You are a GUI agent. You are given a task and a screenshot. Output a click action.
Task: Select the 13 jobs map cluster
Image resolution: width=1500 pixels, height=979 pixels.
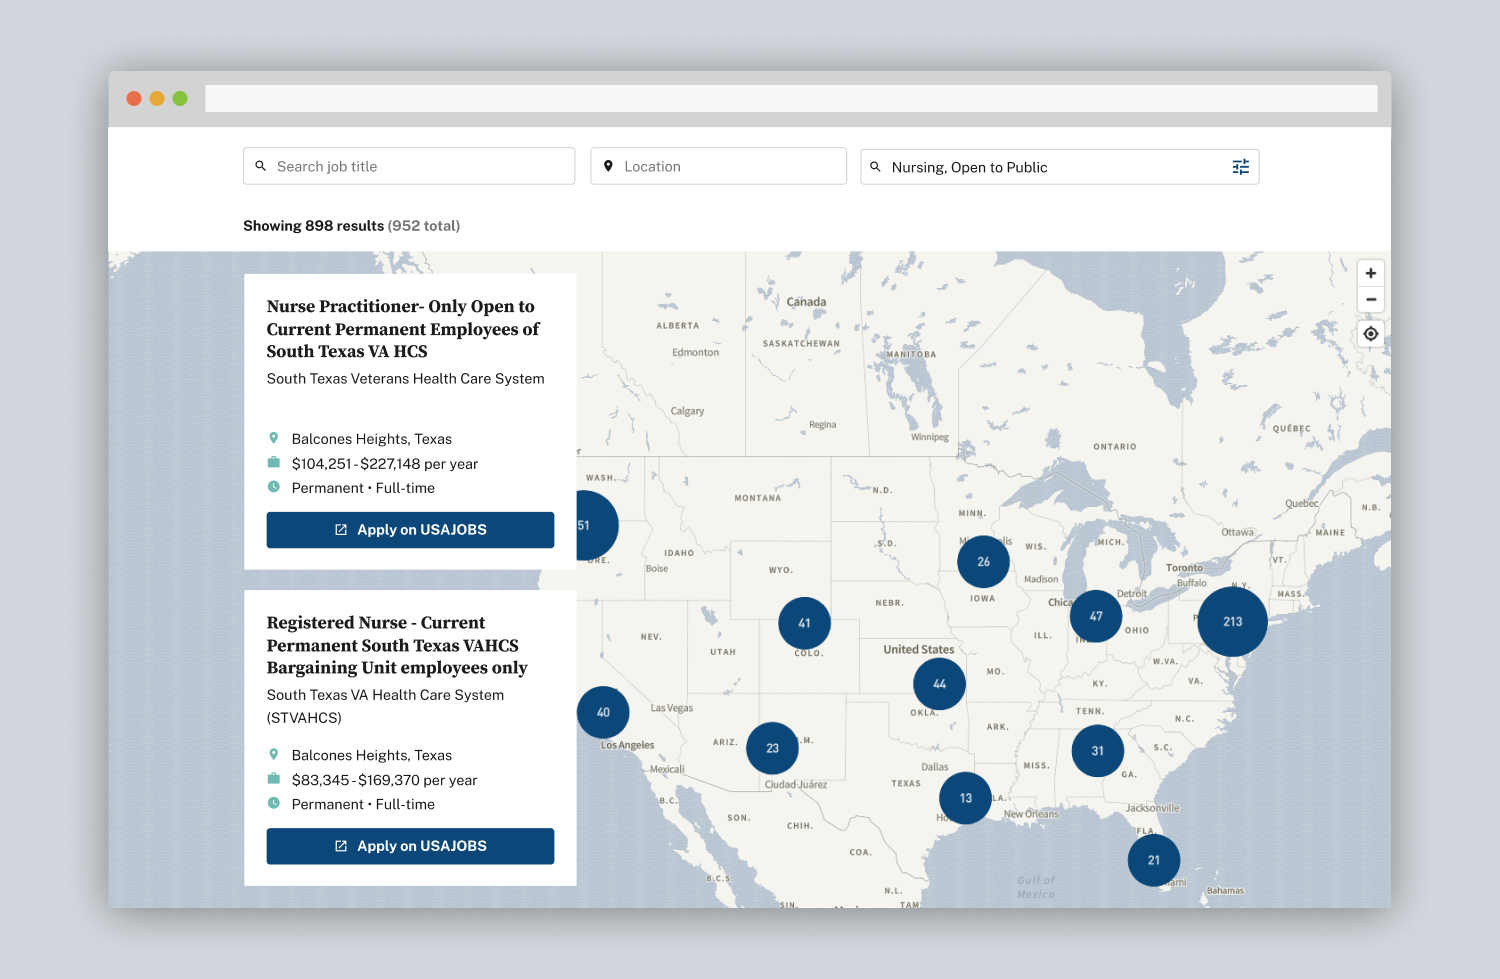coord(965,798)
